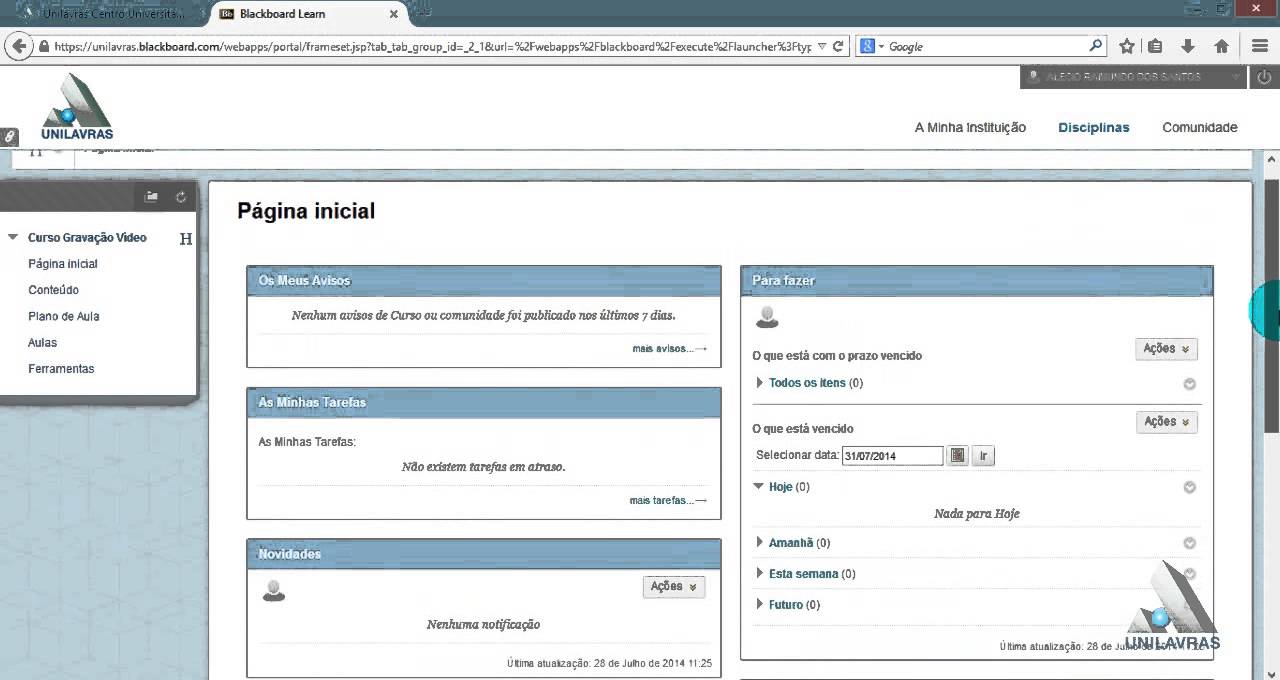
Task: Click As Minhas Tarefas panel header
Action: [x=484, y=403]
